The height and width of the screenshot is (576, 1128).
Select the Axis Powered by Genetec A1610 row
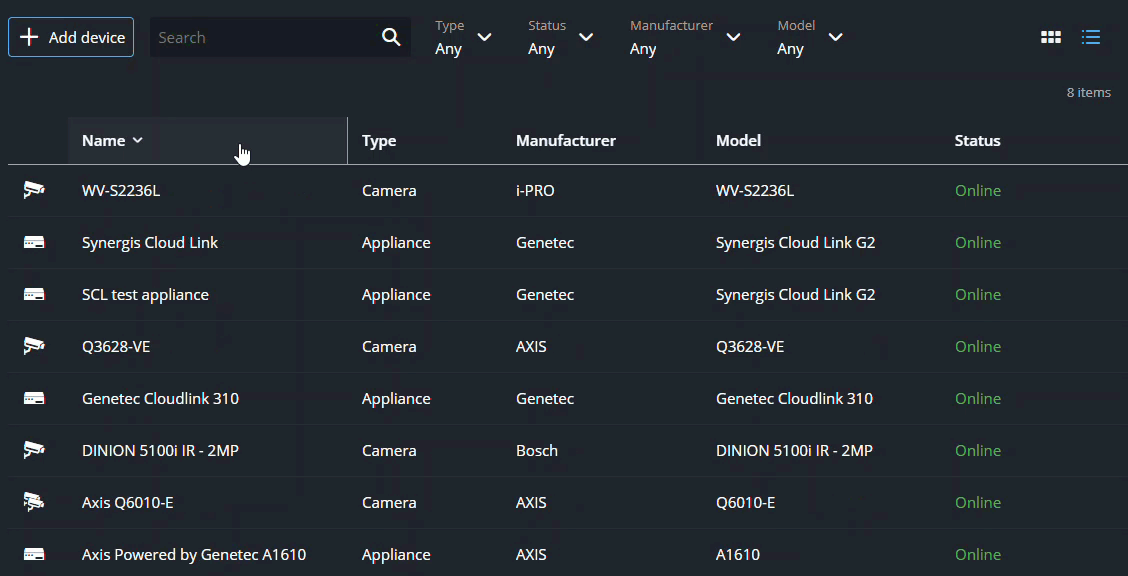(x=194, y=555)
